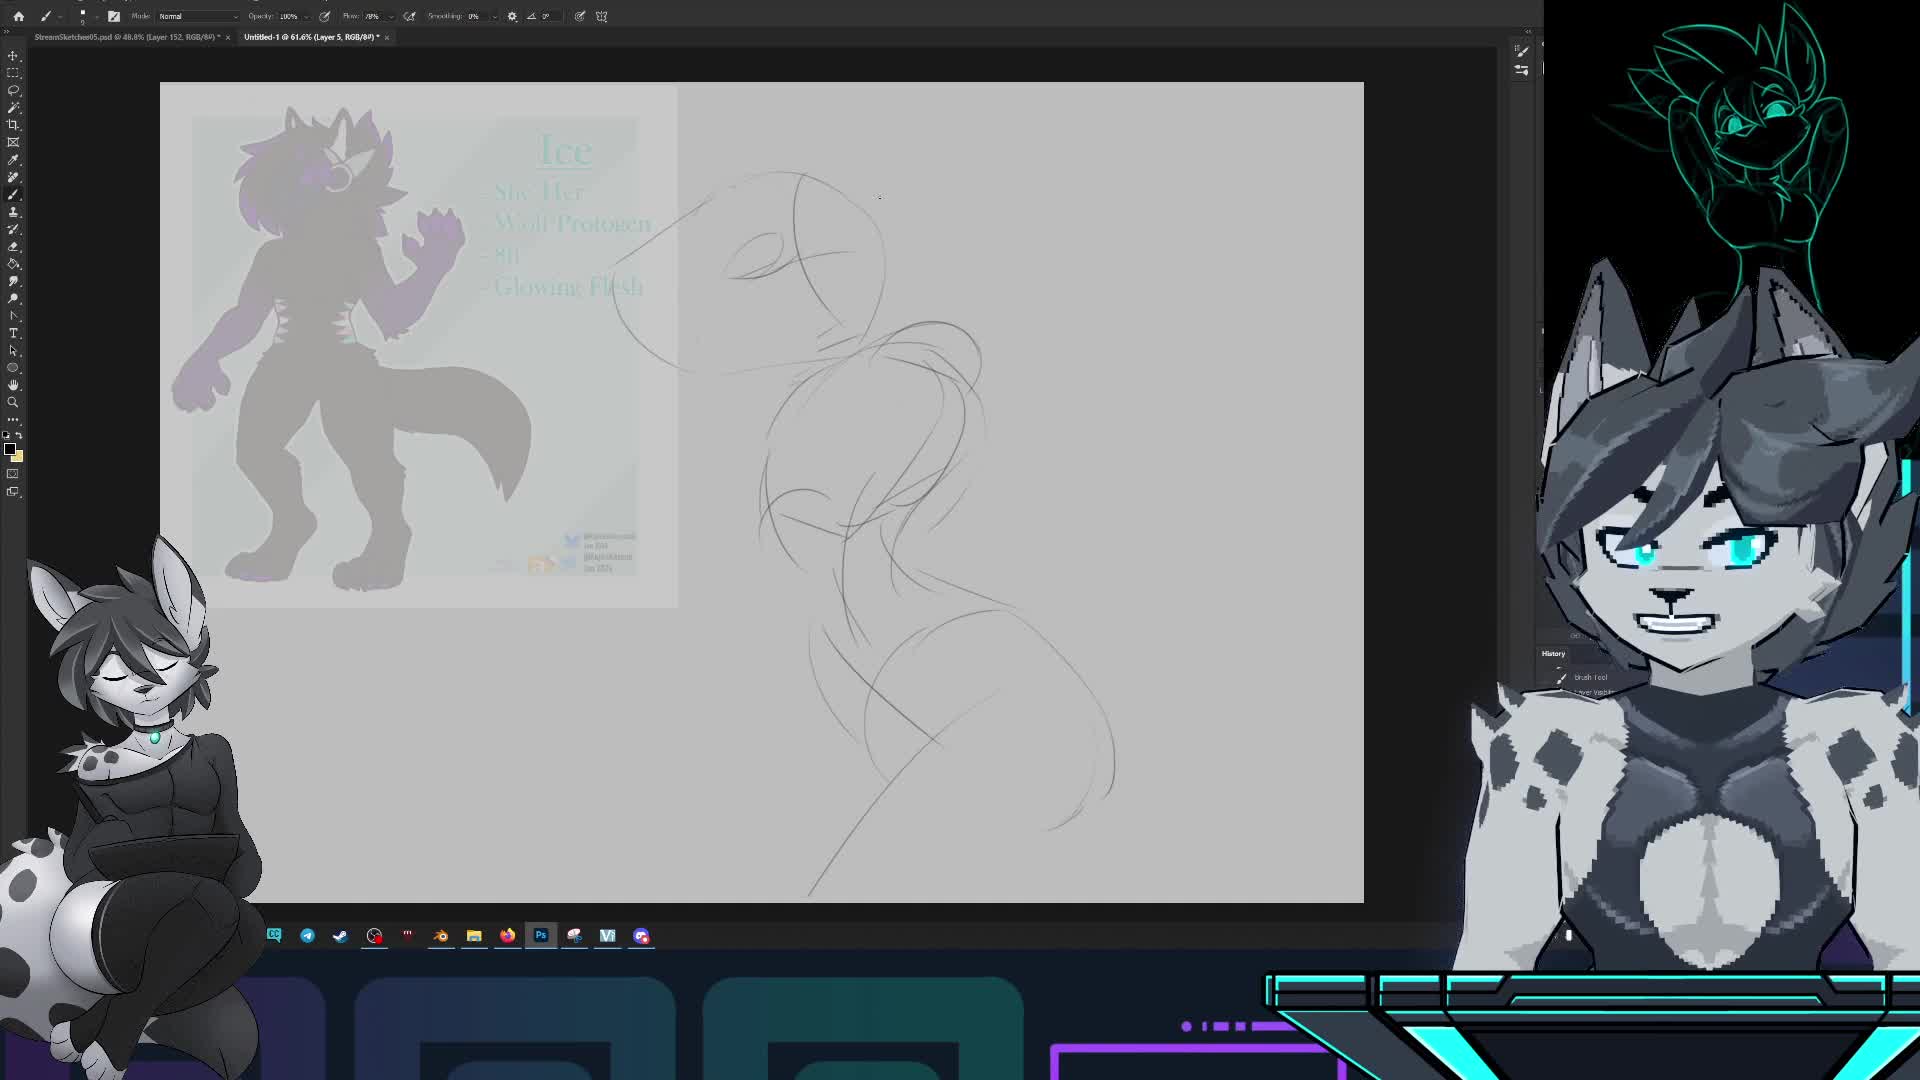Select the Frame tool
The height and width of the screenshot is (1080, 1920).
click(x=13, y=142)
